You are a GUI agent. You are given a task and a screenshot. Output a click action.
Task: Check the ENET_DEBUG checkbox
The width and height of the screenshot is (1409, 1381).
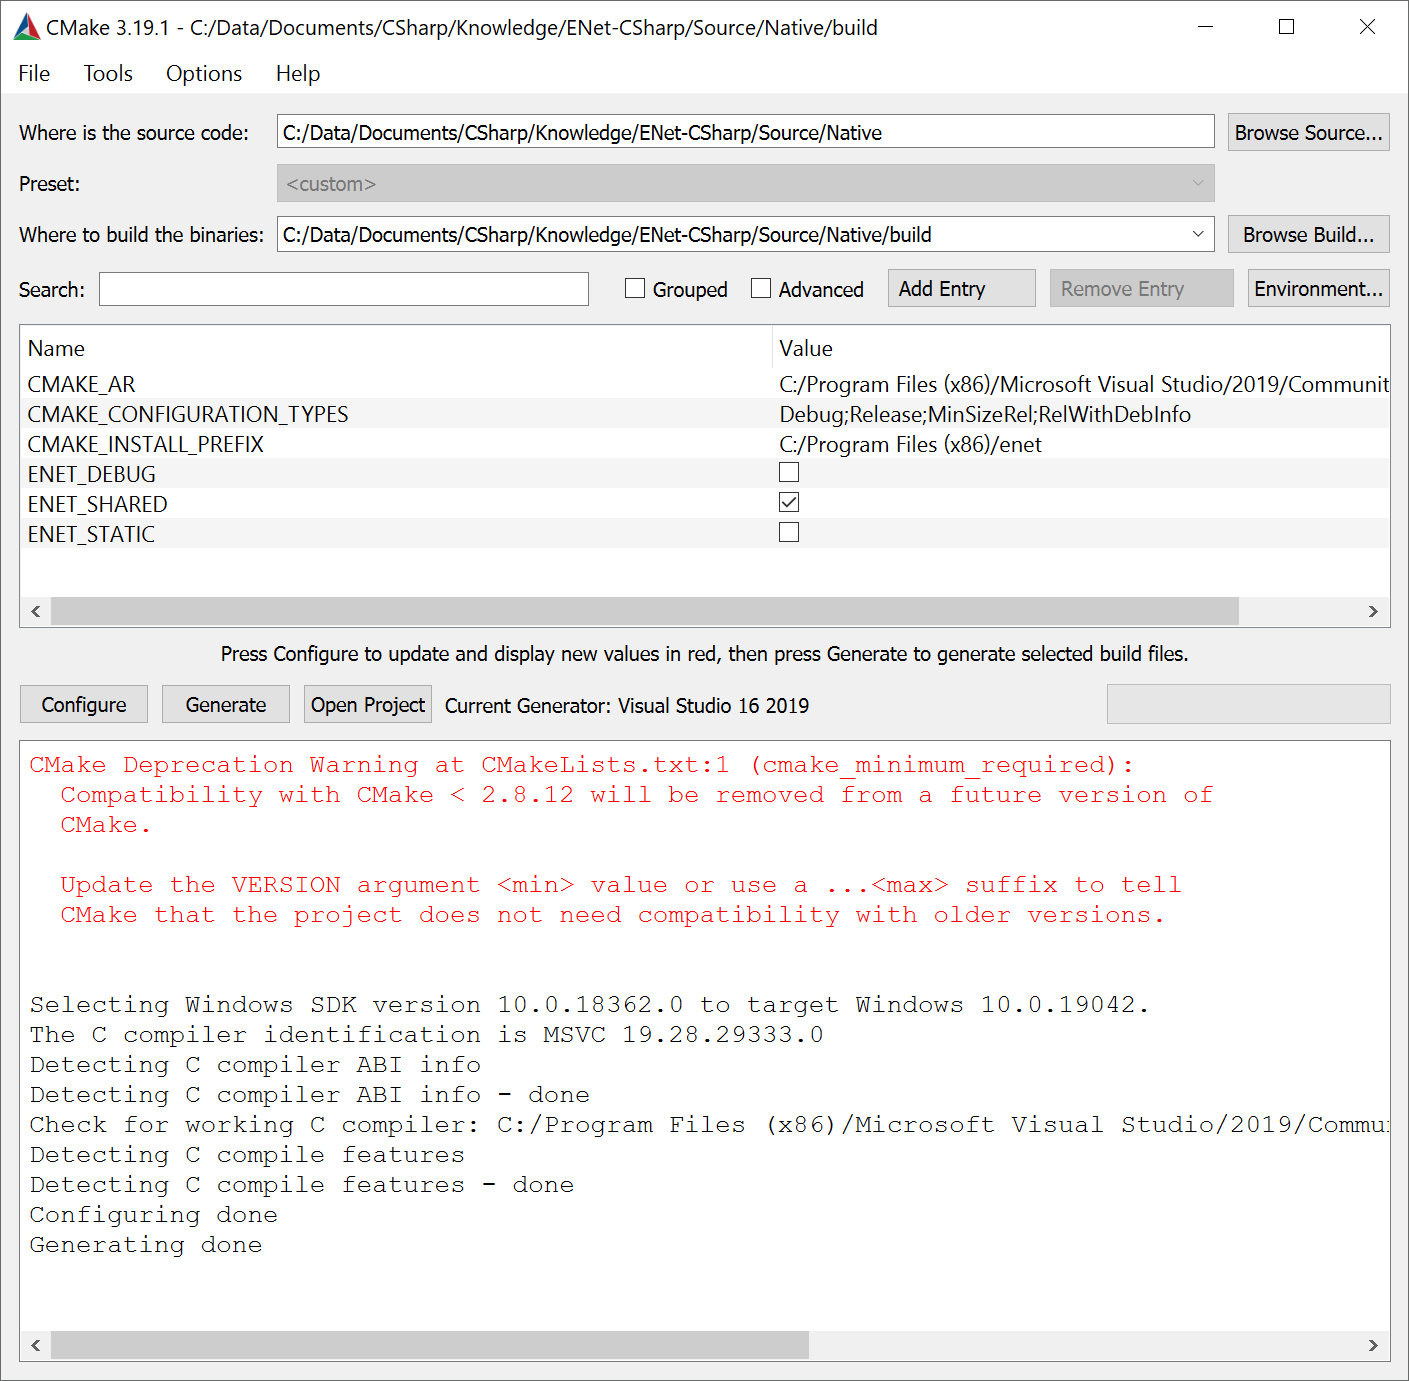(789, 472)
